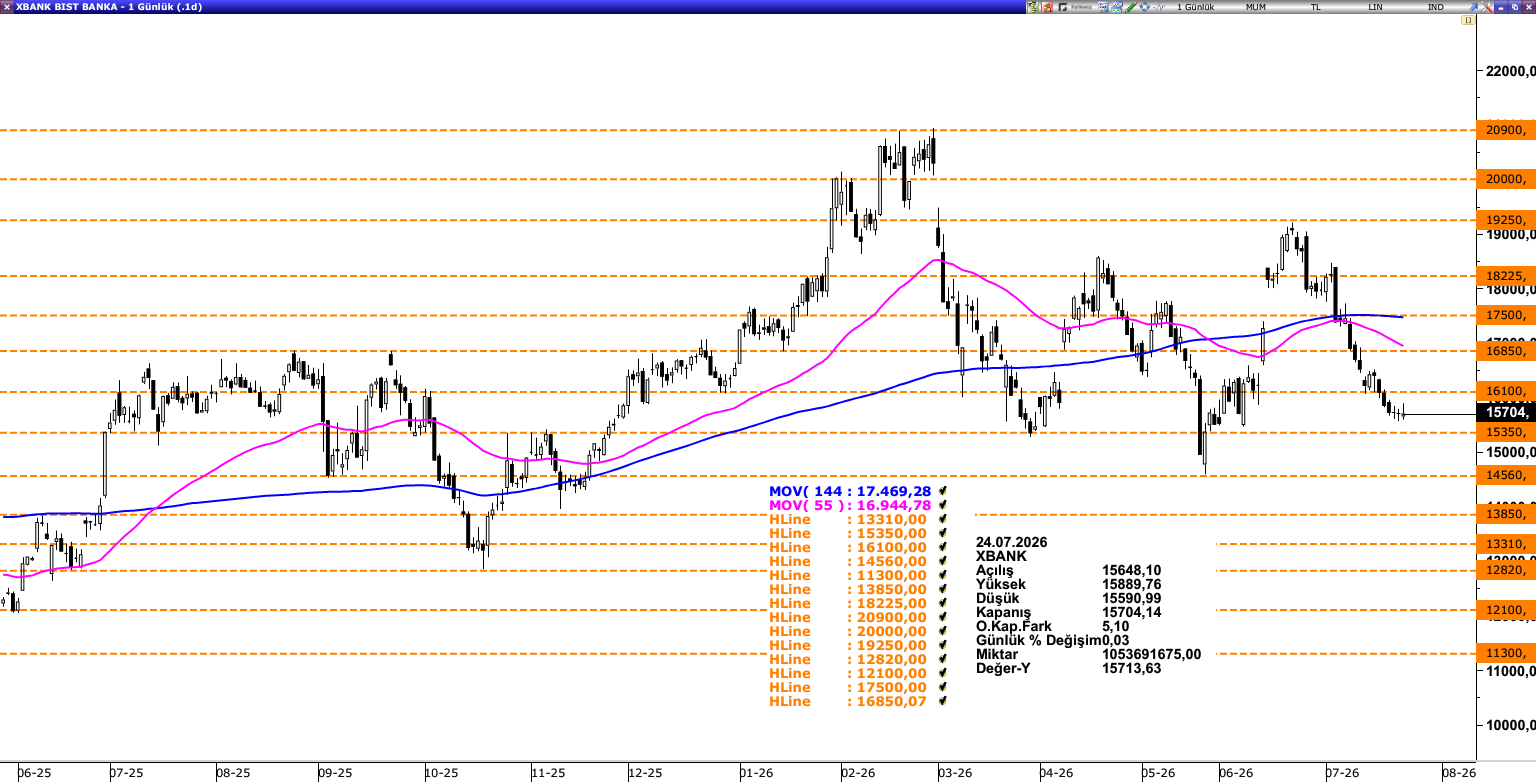Viewport: 1536px width, 782px height.
Task: Click the 13850 orange price label on axis
Action: tap(1505, 514)
